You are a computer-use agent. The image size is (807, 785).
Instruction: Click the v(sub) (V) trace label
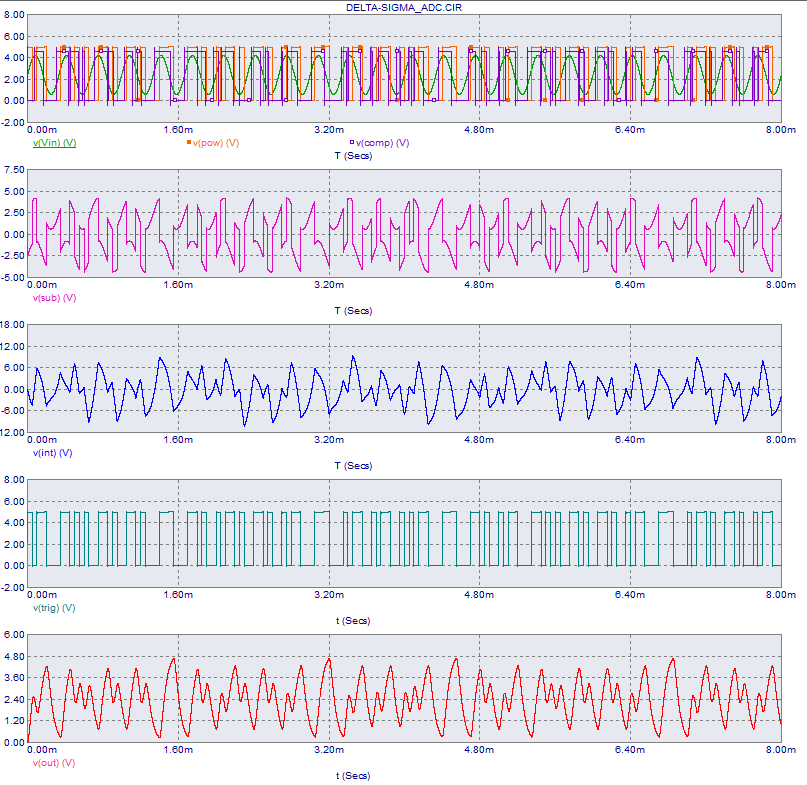(x=55, y=298)
